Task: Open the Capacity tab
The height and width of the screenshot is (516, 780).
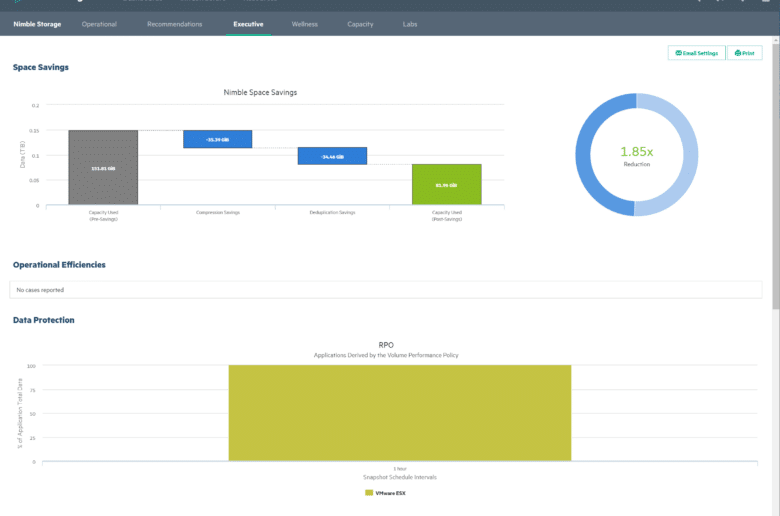Action: pyautogui.click(x=360, y=24)
